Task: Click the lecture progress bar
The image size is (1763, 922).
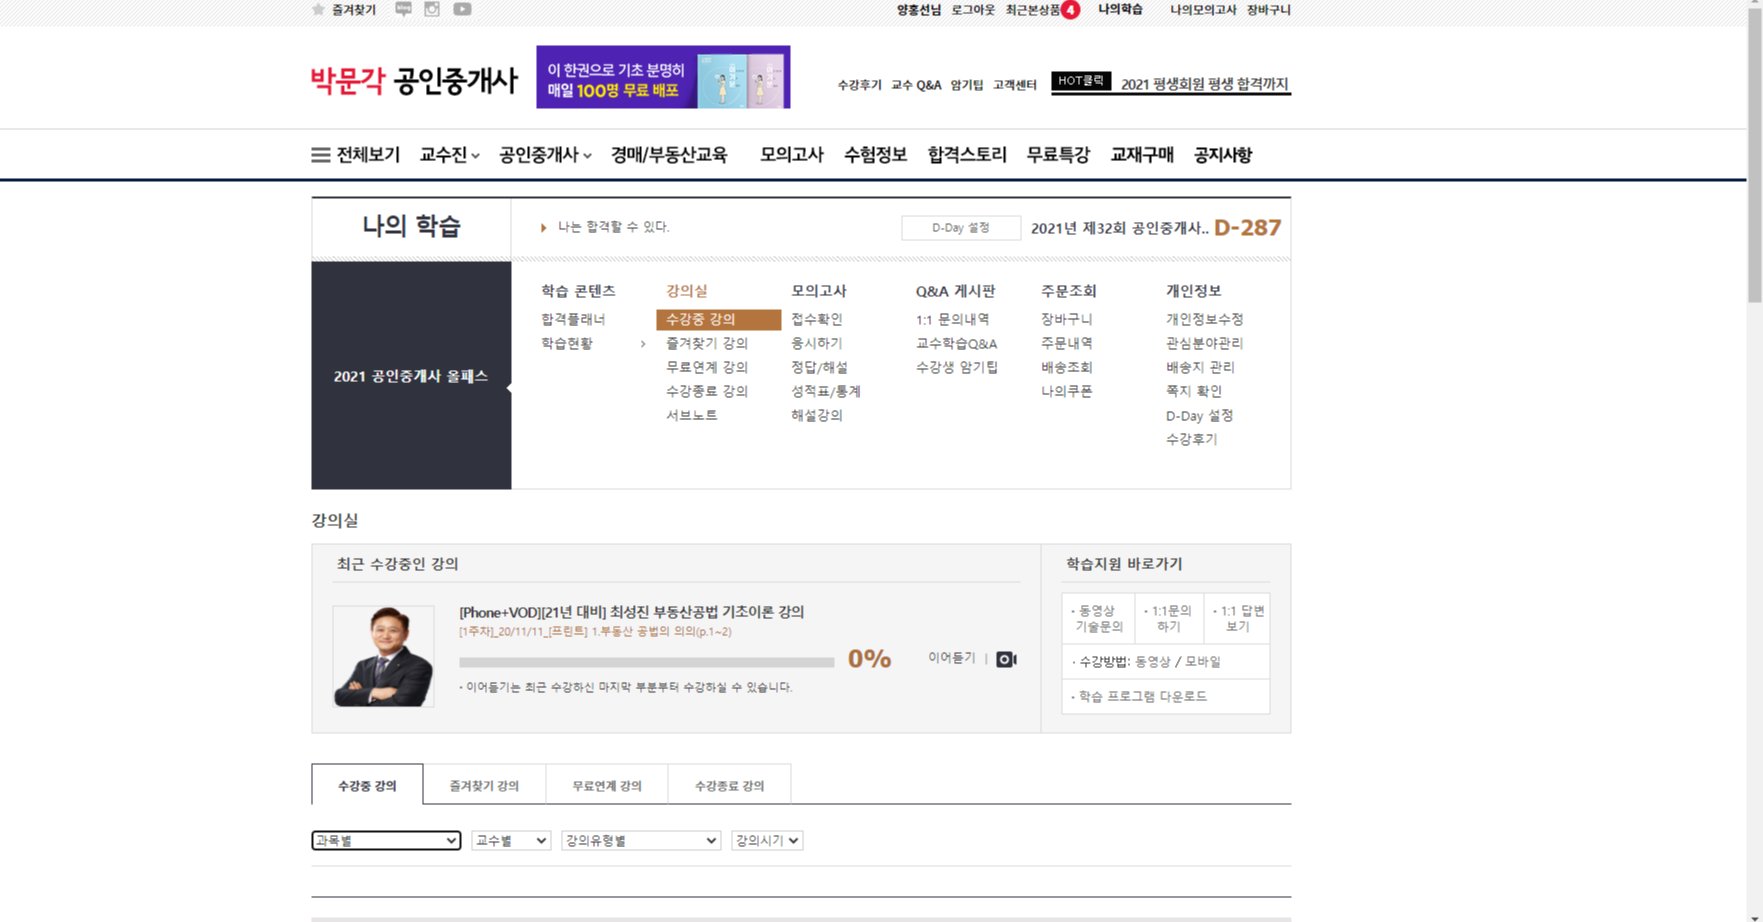Action: 646,662
